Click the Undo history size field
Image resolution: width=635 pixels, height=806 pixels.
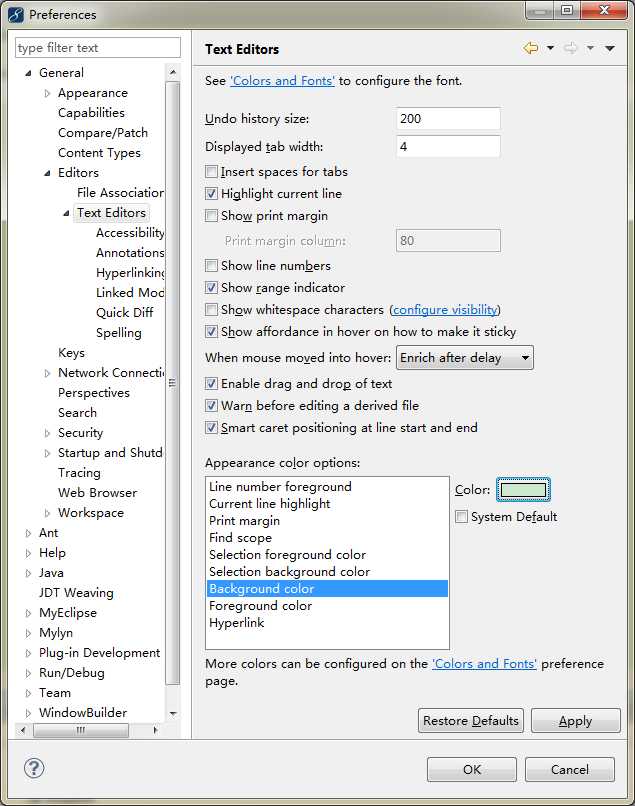pos(448,119)
